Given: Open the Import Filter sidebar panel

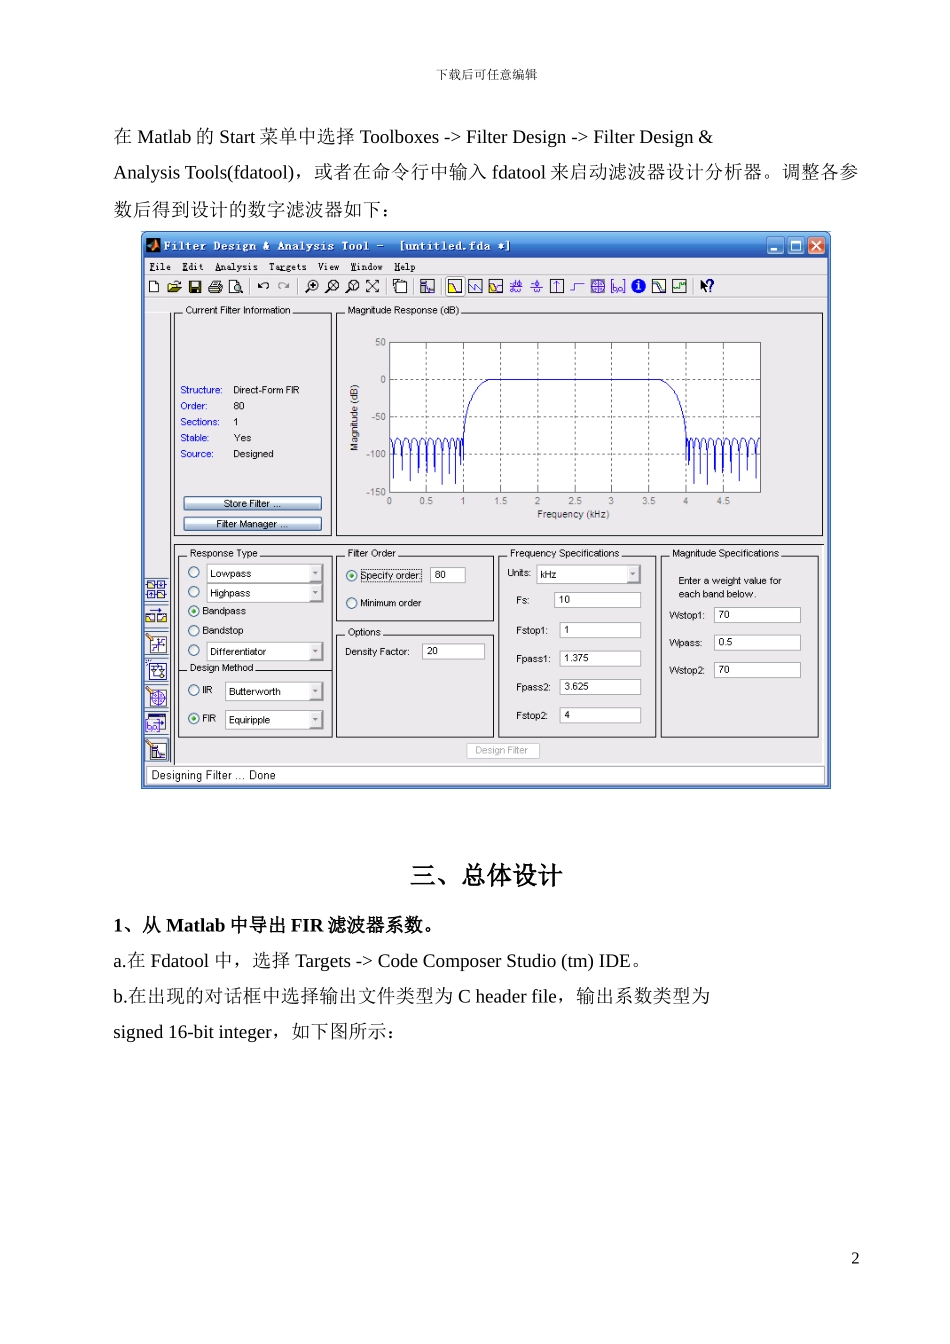Looking at the screenshot, I should click(156, 723).
